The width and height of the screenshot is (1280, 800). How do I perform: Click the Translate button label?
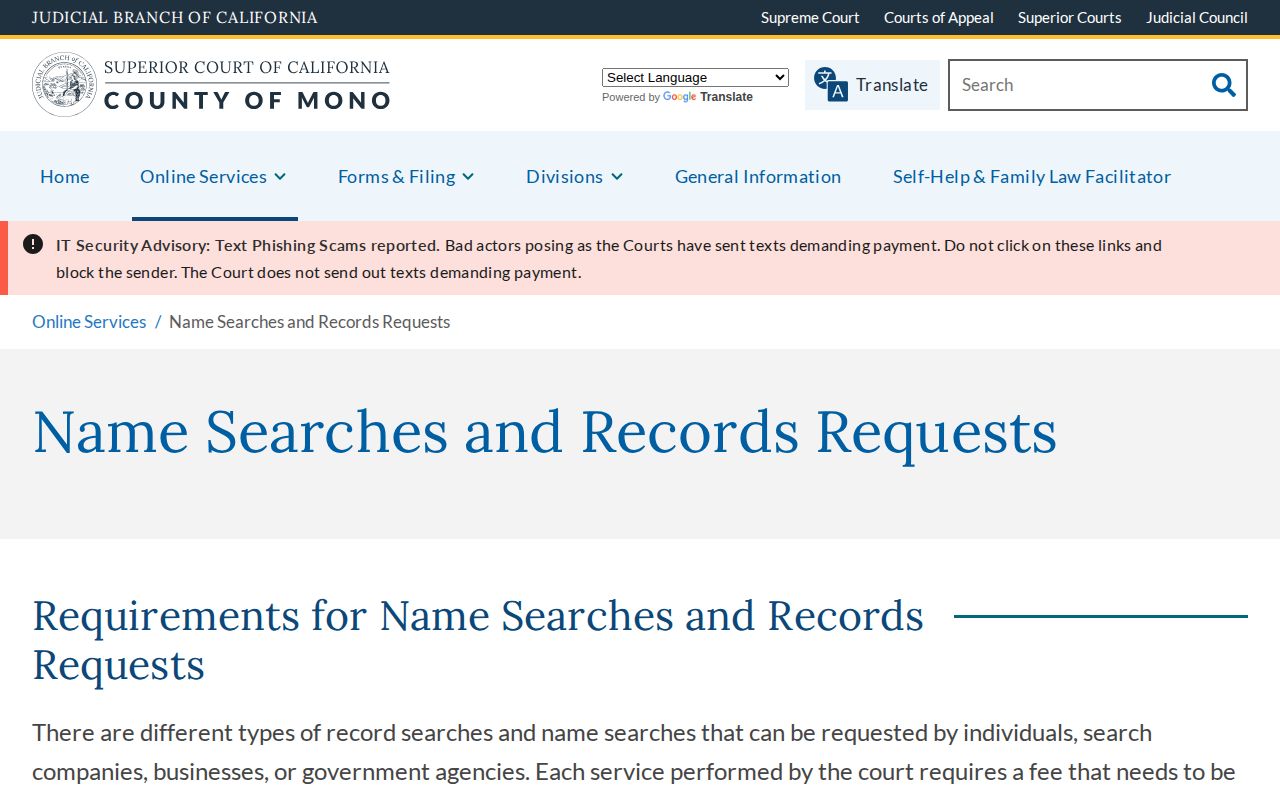coord(892,85)
